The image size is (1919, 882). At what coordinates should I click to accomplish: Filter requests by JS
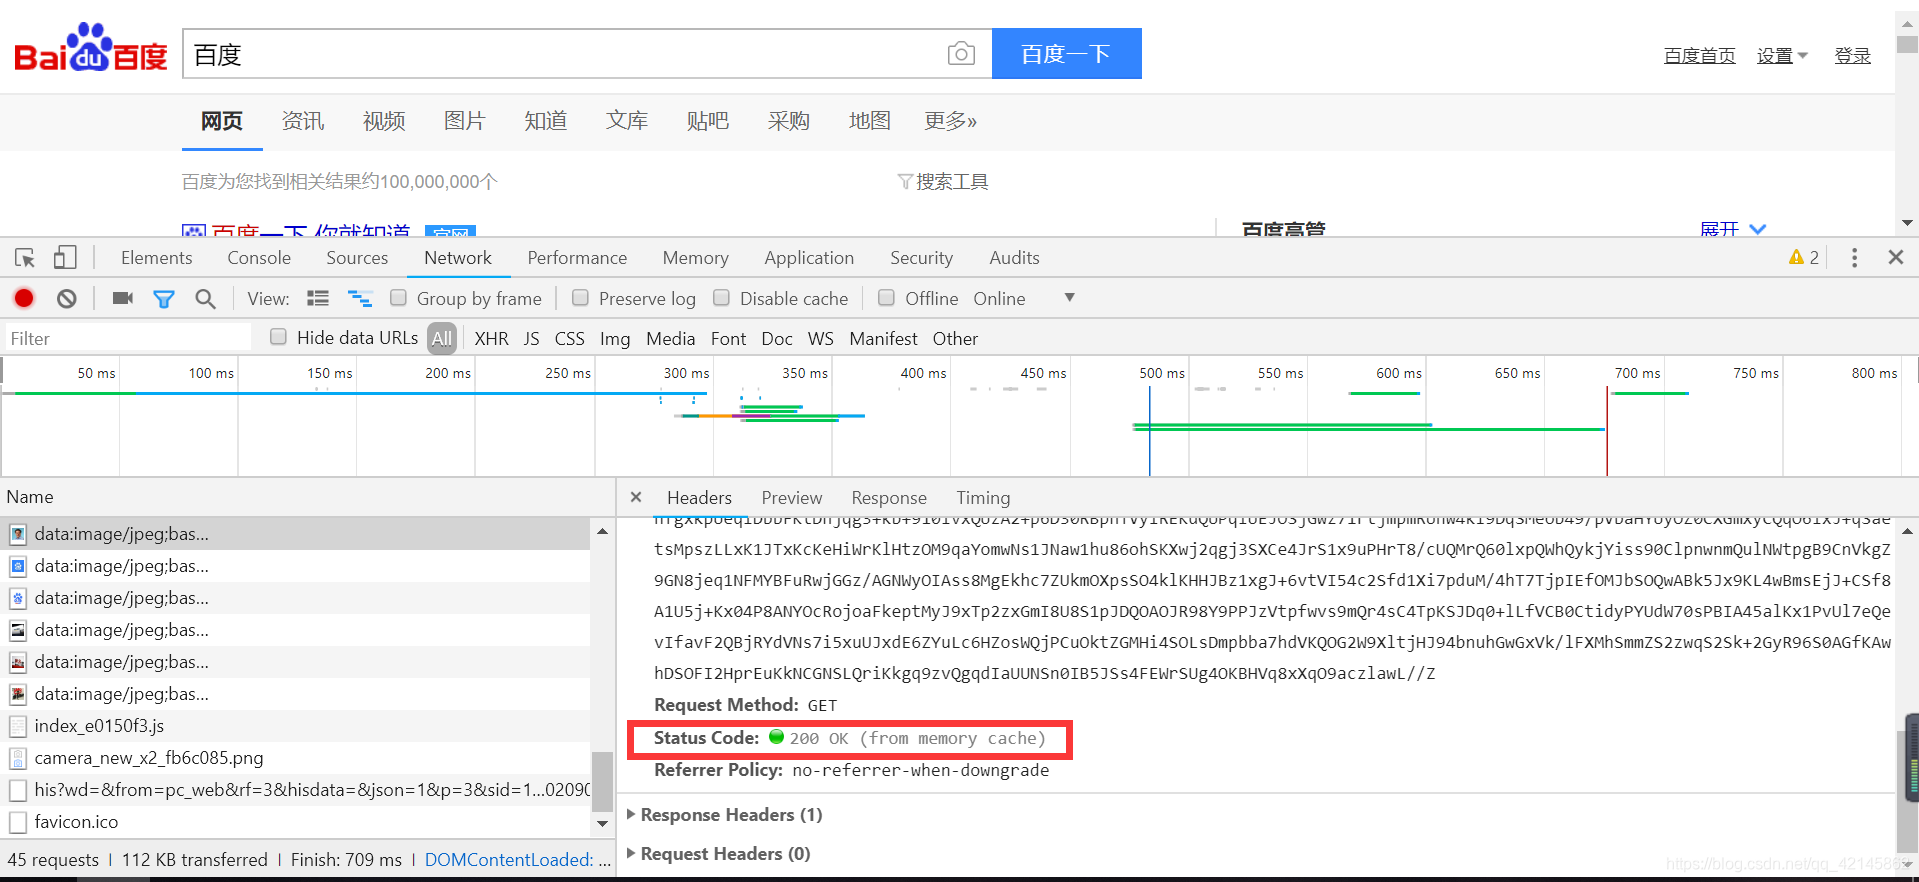click(x=532, y=338)
